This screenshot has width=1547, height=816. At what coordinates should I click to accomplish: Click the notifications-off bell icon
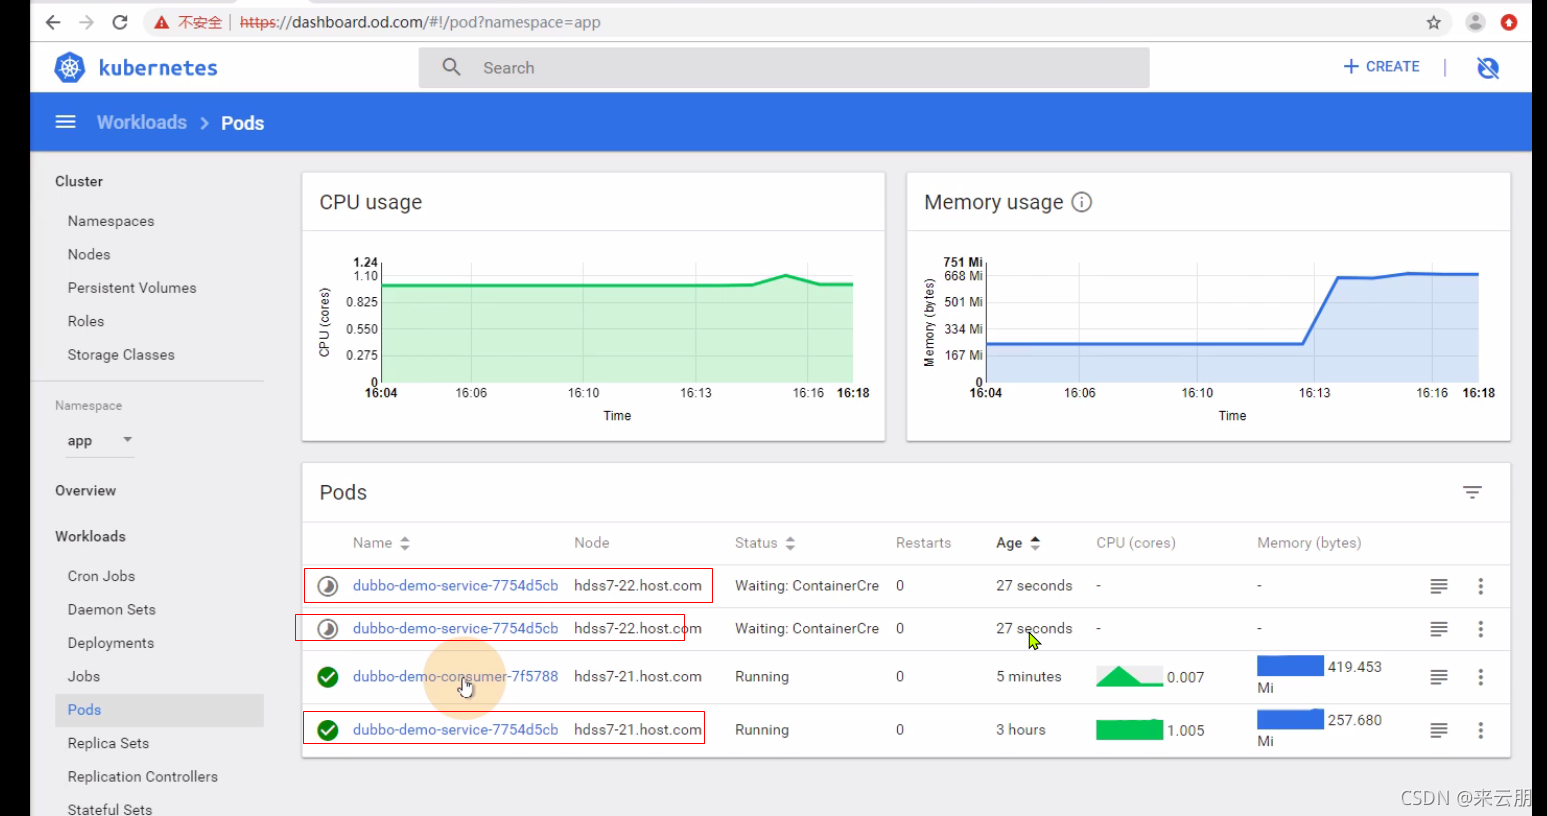click(x=1488, y=67)
